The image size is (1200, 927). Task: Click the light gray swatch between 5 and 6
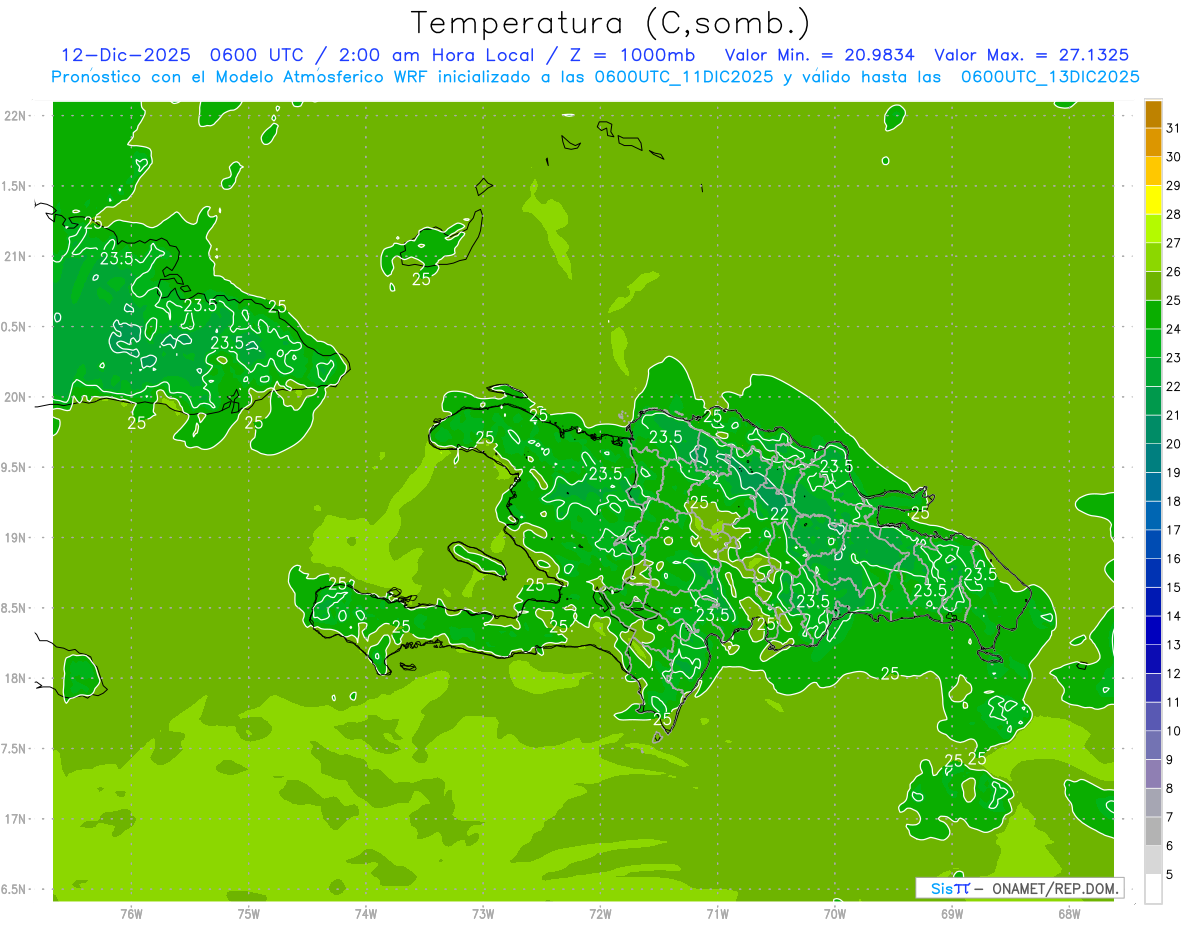(x=1153, y=860)
